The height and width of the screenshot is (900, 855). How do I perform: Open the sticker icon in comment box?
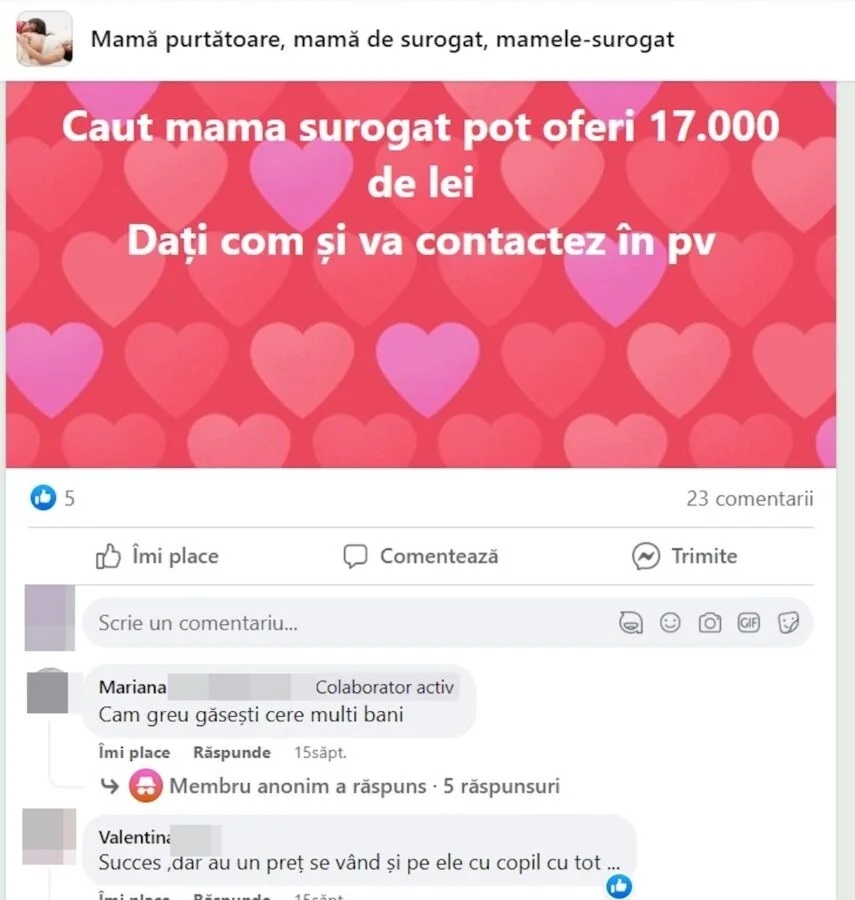pyautogui.click(x=788, y=623)
